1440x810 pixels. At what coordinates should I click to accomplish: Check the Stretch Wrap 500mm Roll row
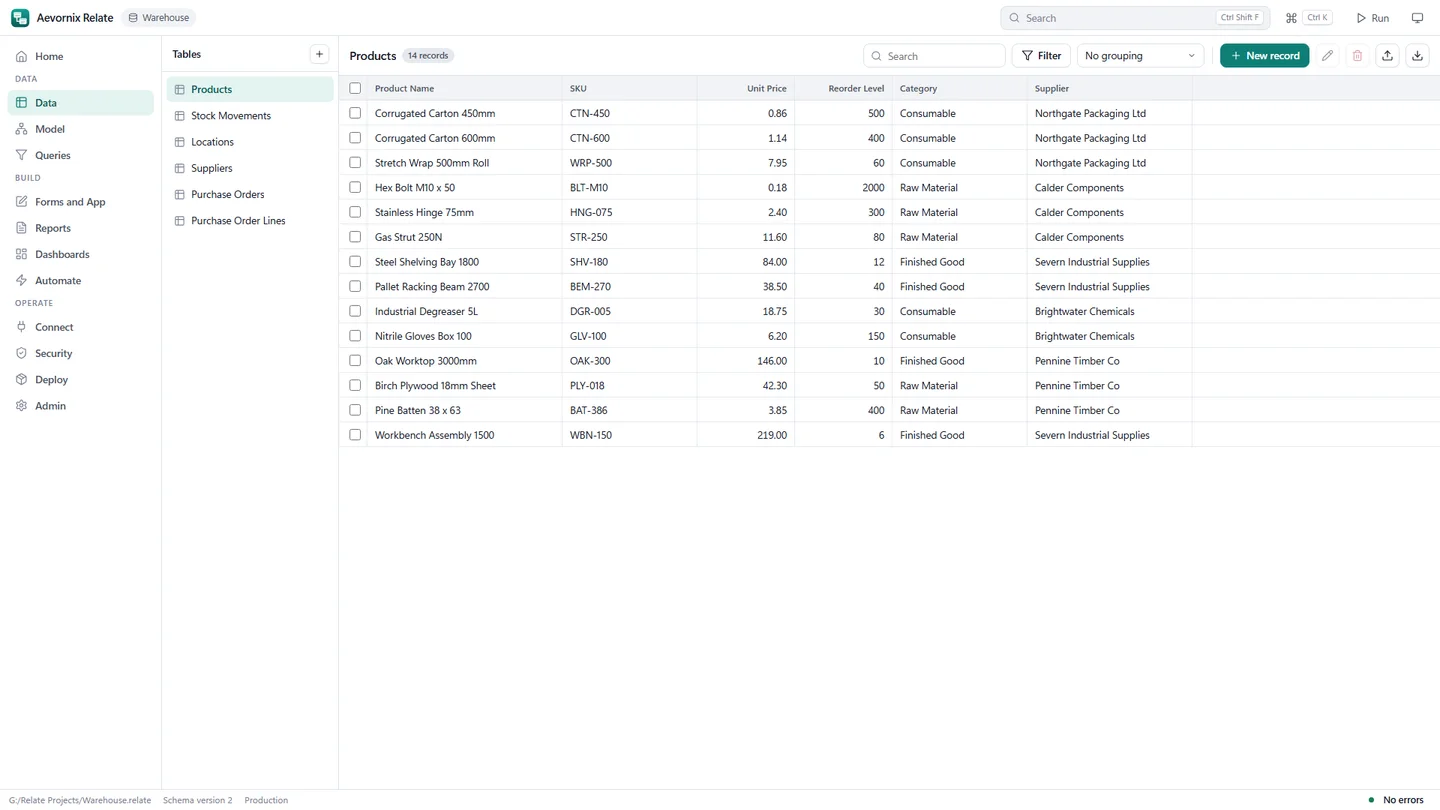(355, 162)
